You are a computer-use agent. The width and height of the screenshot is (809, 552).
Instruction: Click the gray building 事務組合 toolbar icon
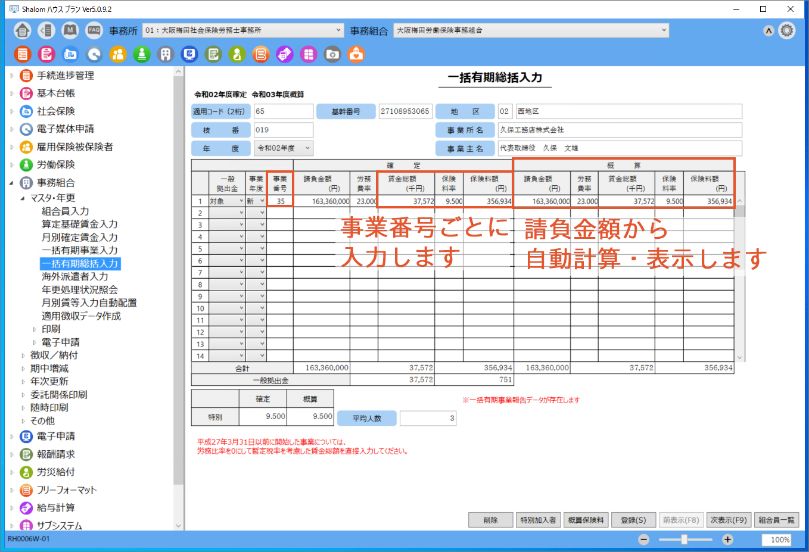click(x=166, y=54)
